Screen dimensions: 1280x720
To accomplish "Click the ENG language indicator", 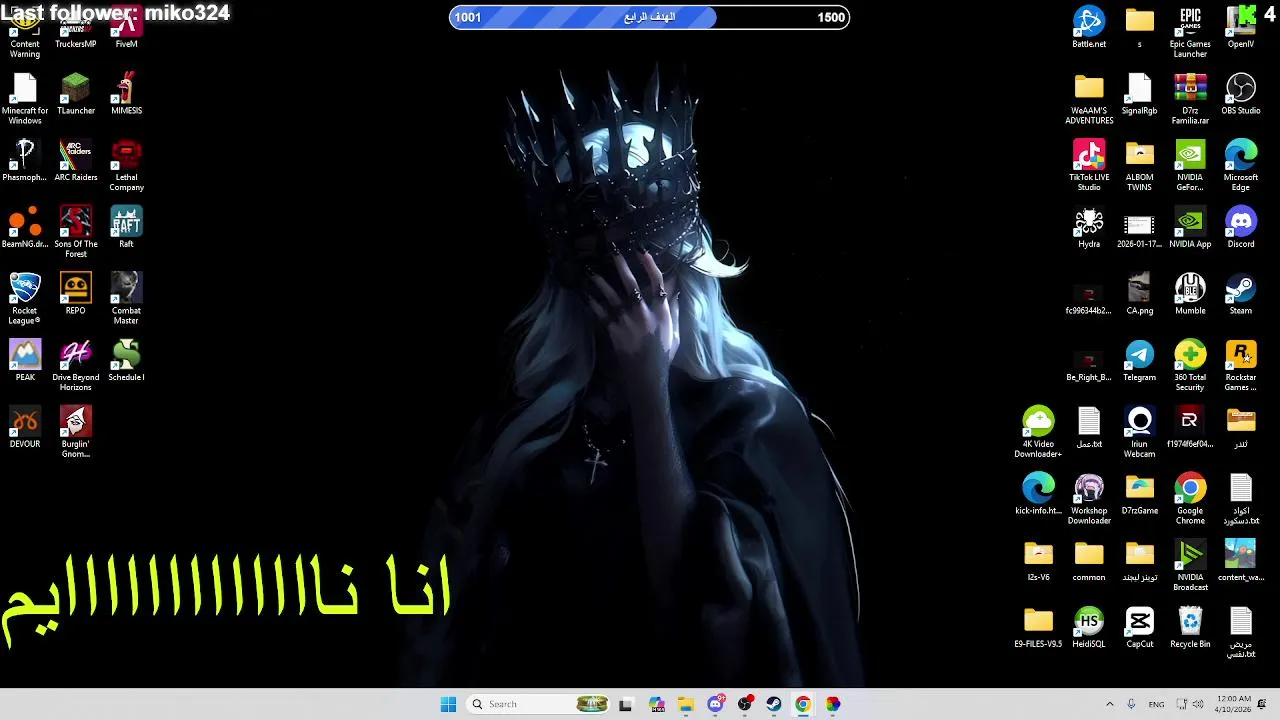I will click(x=1156, y=704).
